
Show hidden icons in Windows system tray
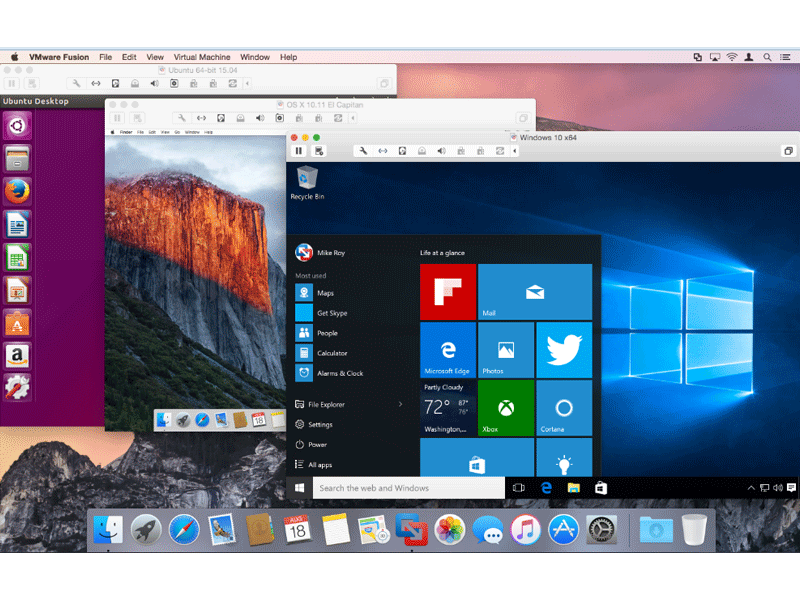click(x=751, y=488)
